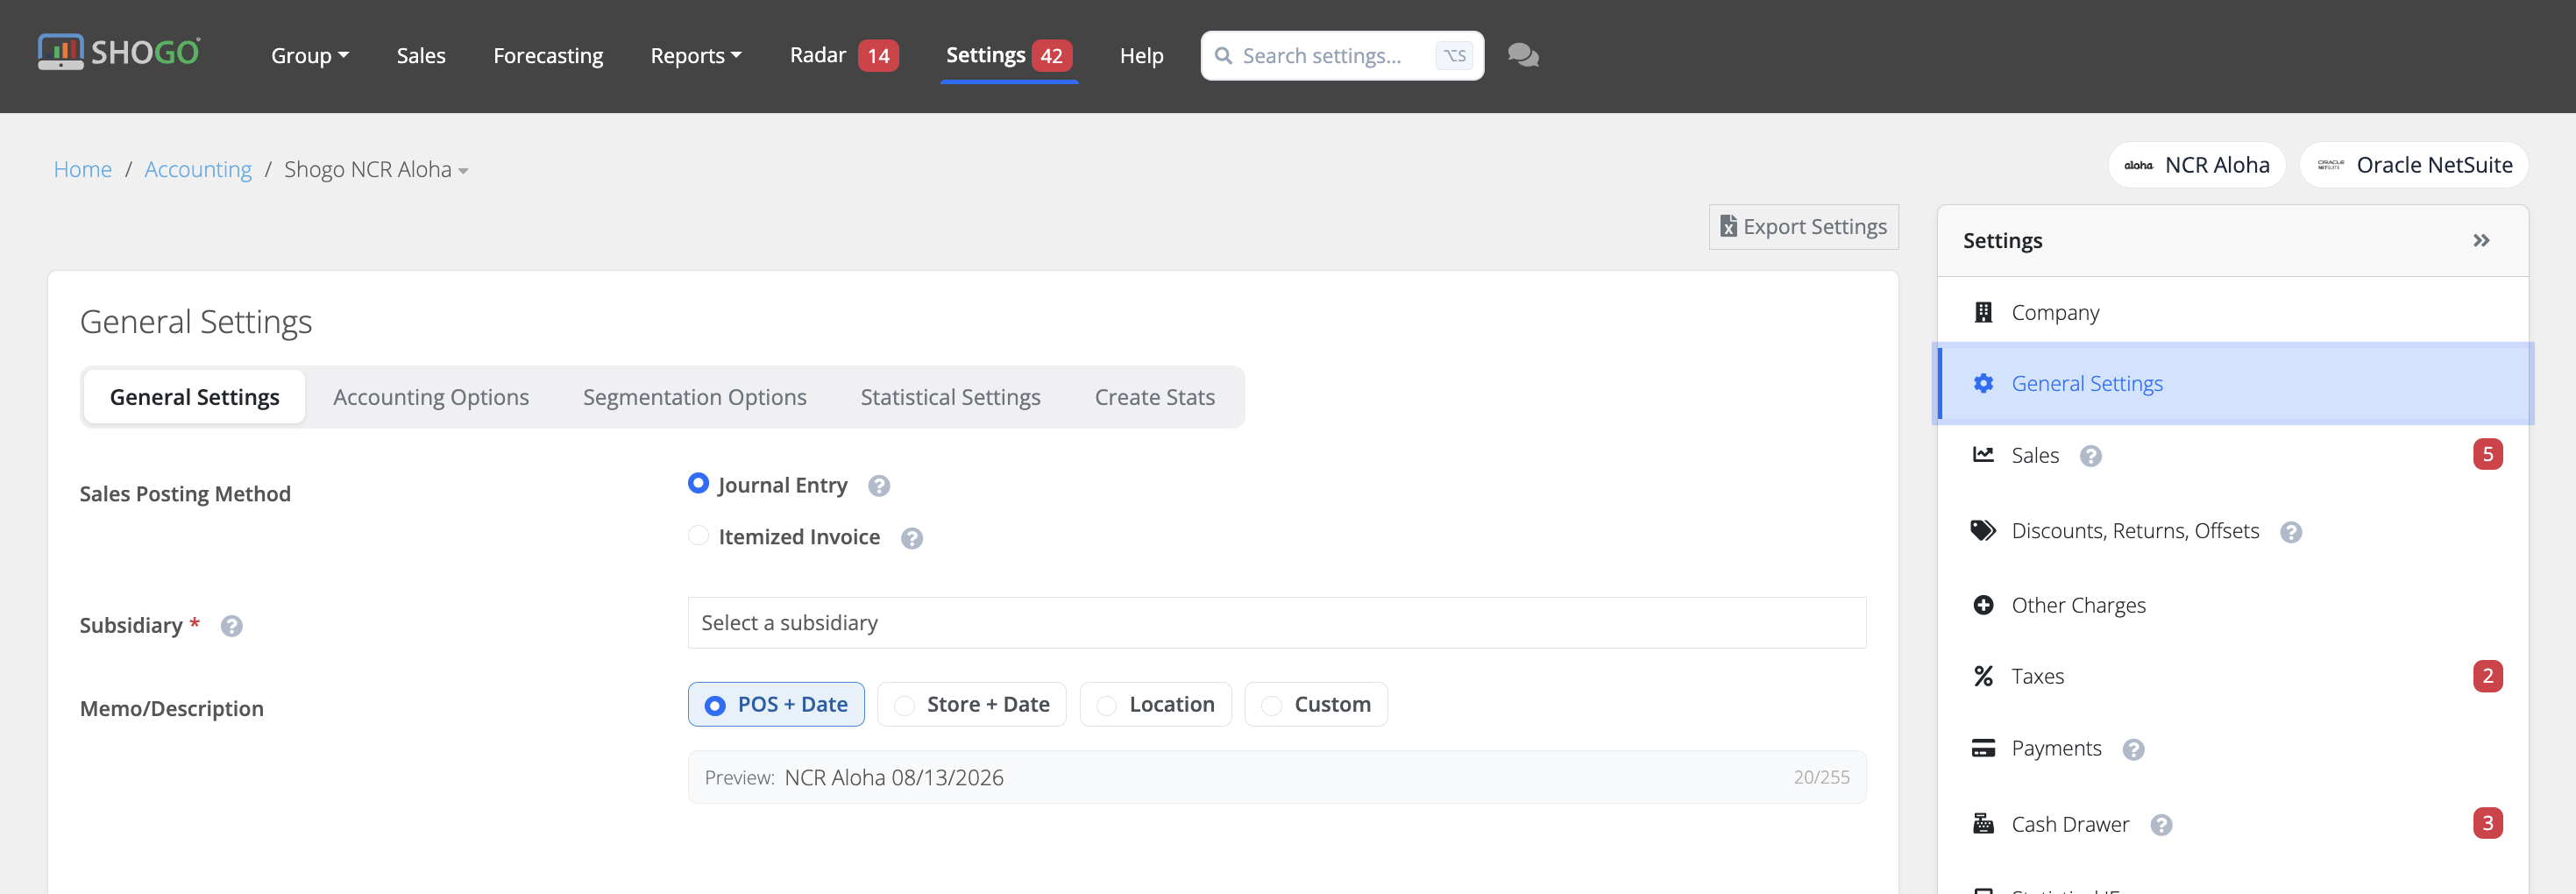Click the Sales 5 issues badge
This screenshot has width=2576, height=894.
(x=2487, y=454)
